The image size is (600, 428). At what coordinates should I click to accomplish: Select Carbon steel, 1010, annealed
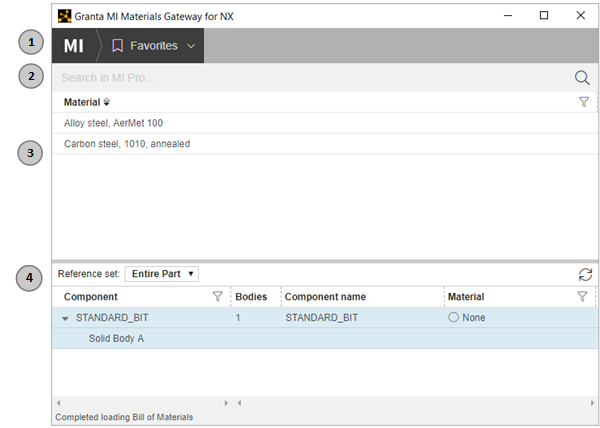pos(127,144)
